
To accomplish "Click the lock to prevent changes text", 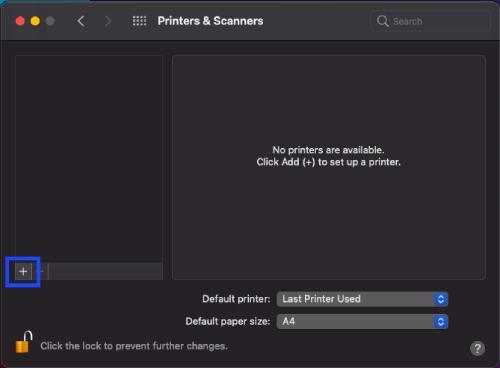I will (134, 346).
